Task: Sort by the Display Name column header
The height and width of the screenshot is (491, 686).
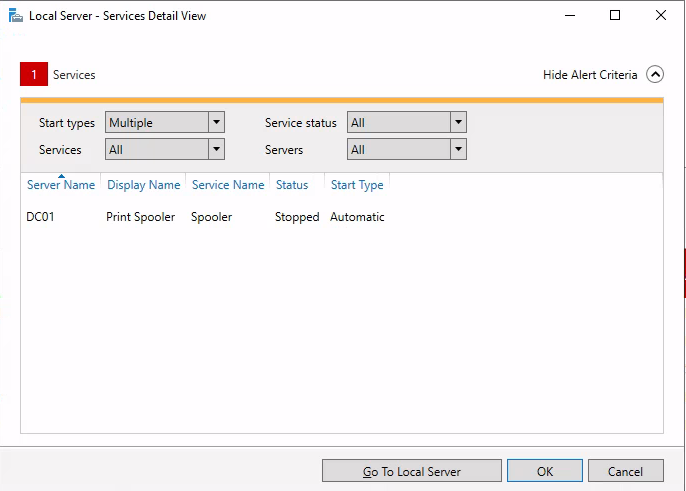Action: click(144, 185)
